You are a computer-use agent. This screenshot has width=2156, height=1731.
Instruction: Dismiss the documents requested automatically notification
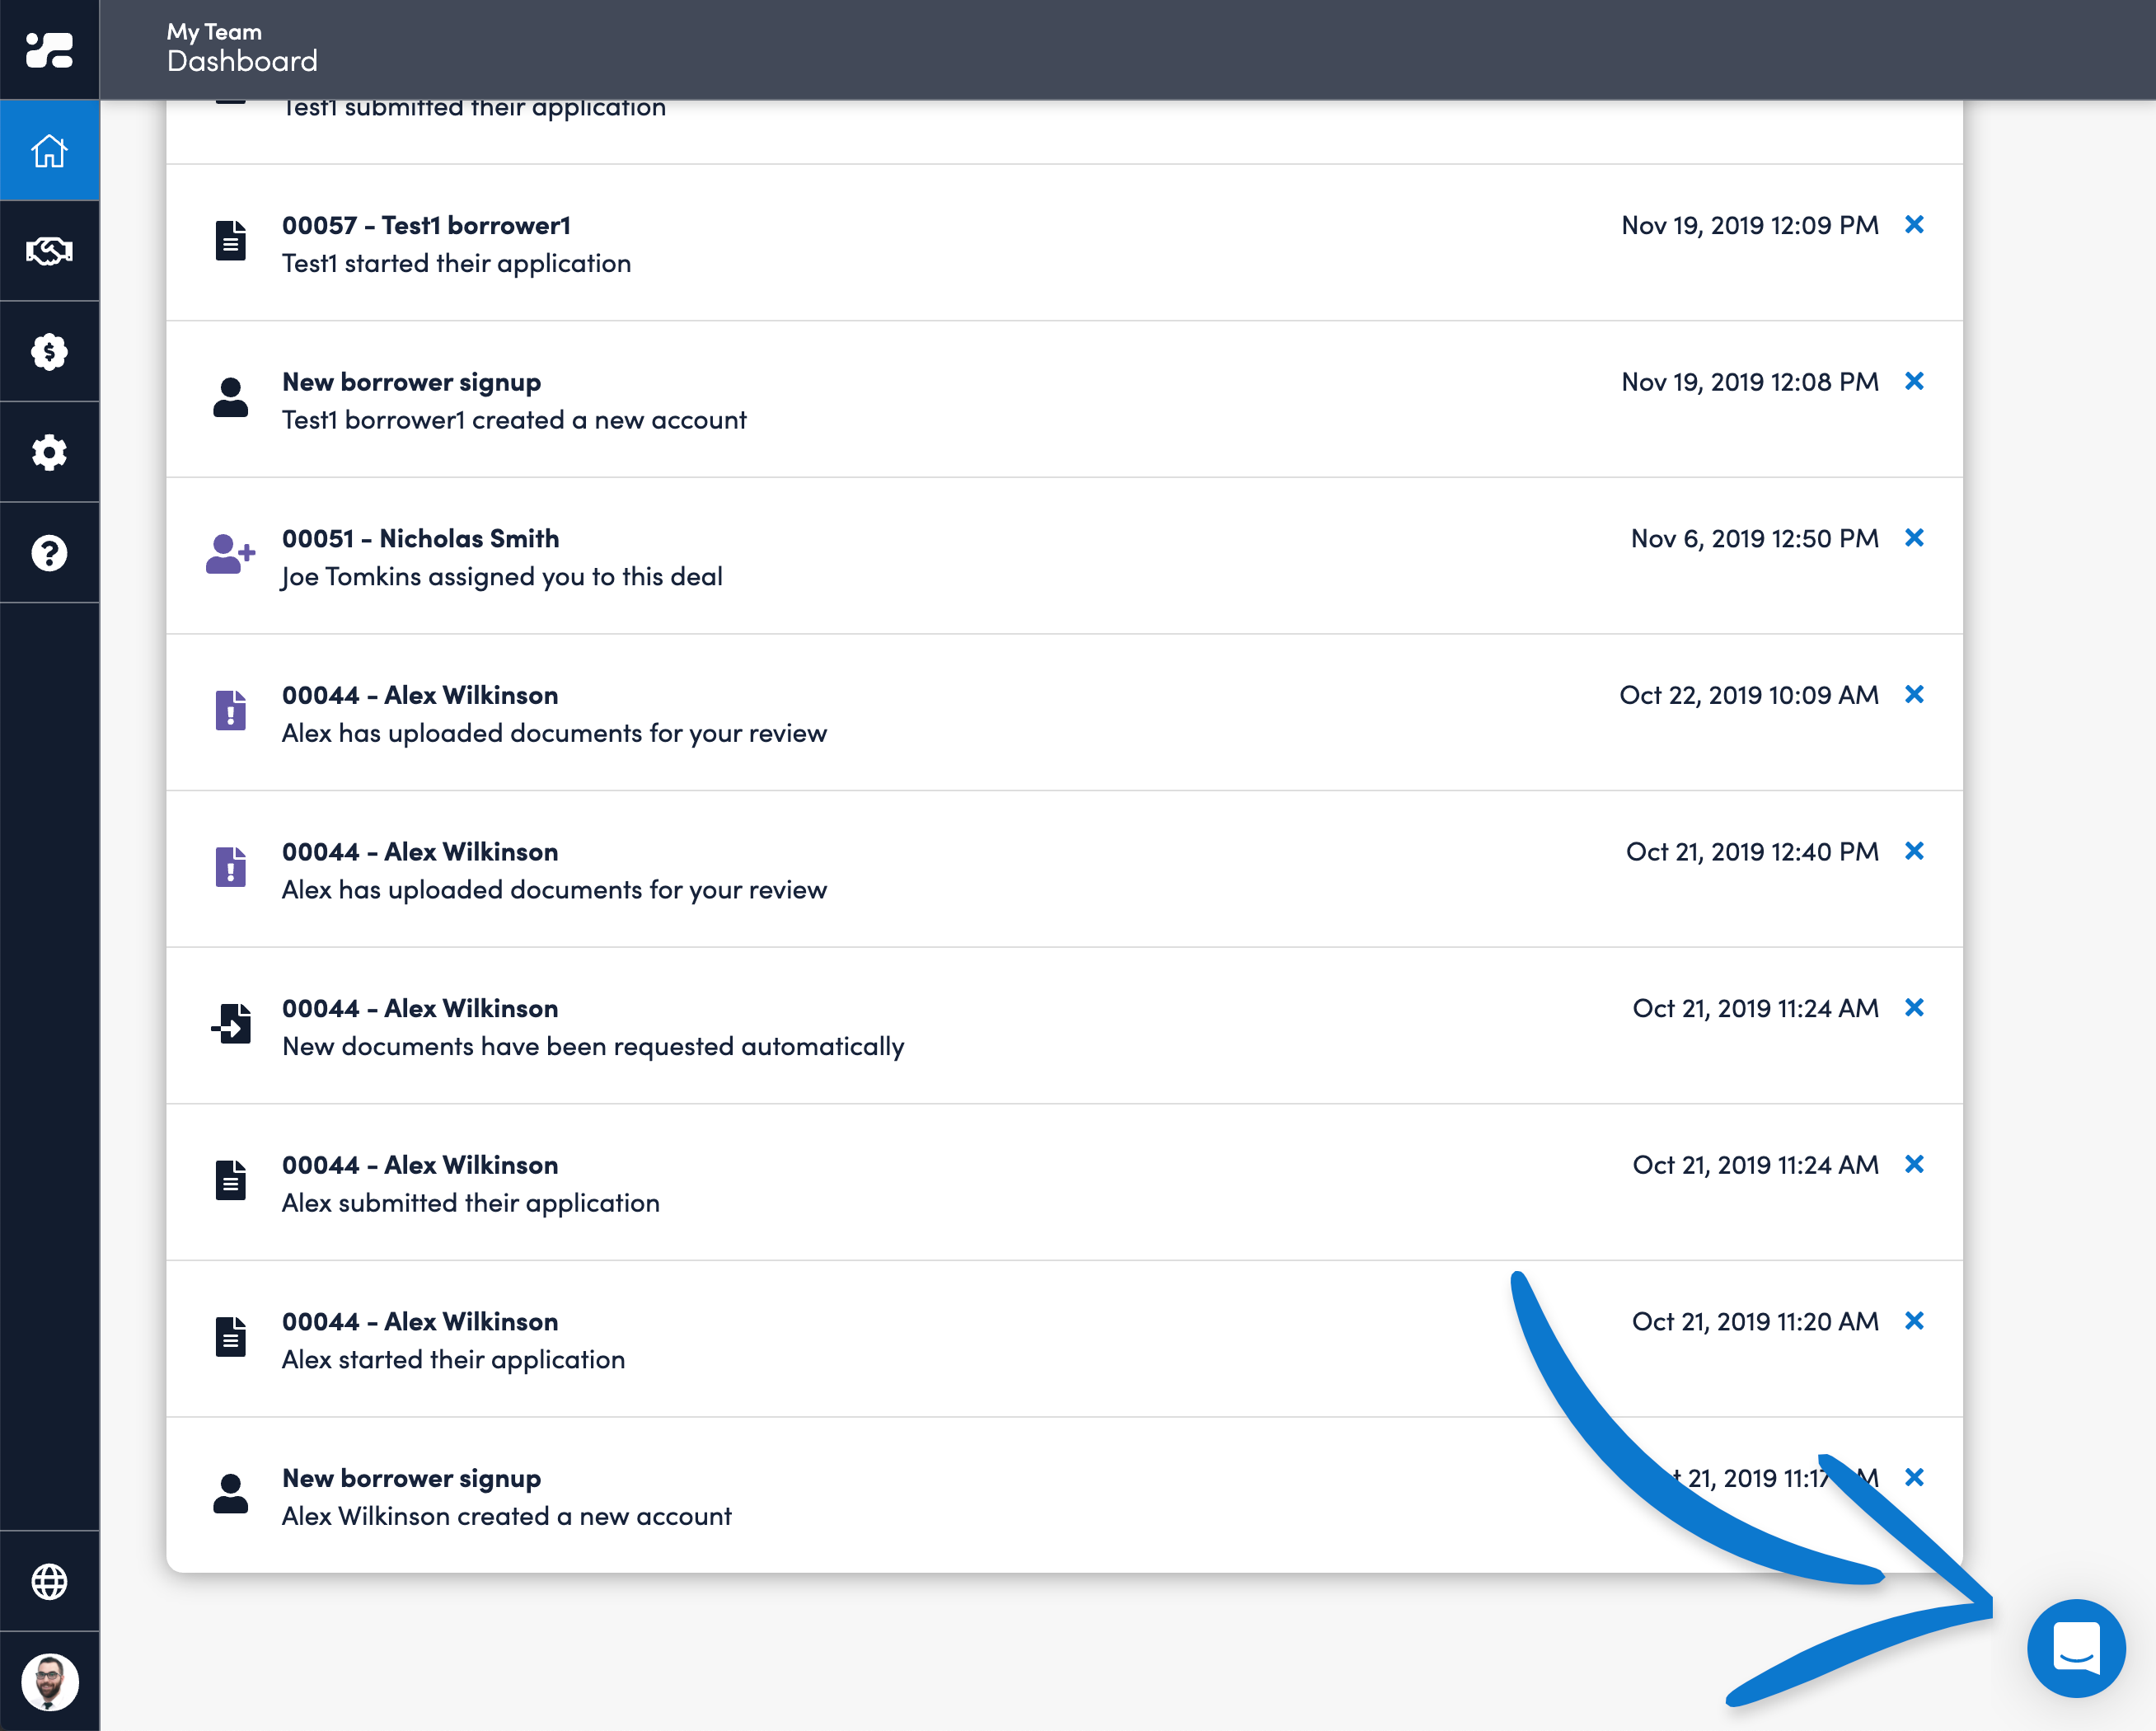point(1914,1007)
